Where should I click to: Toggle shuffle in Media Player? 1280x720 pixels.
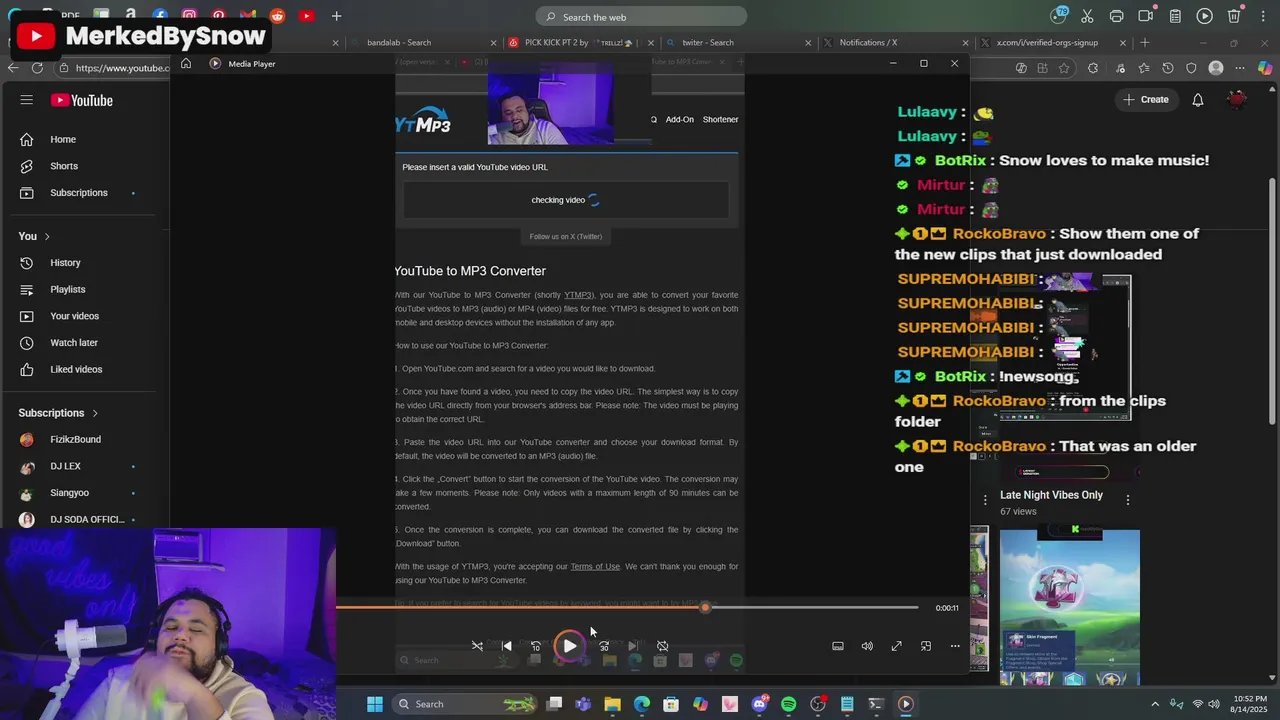tap(477, 646)
